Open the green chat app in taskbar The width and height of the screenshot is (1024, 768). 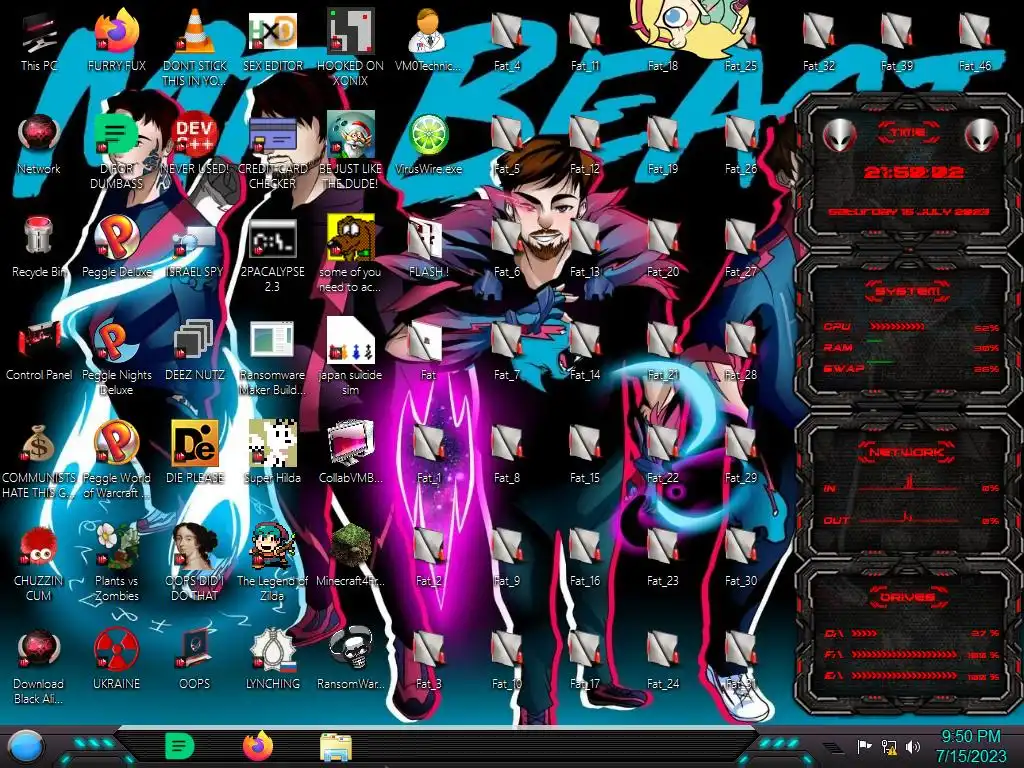(x=180, y=746)
